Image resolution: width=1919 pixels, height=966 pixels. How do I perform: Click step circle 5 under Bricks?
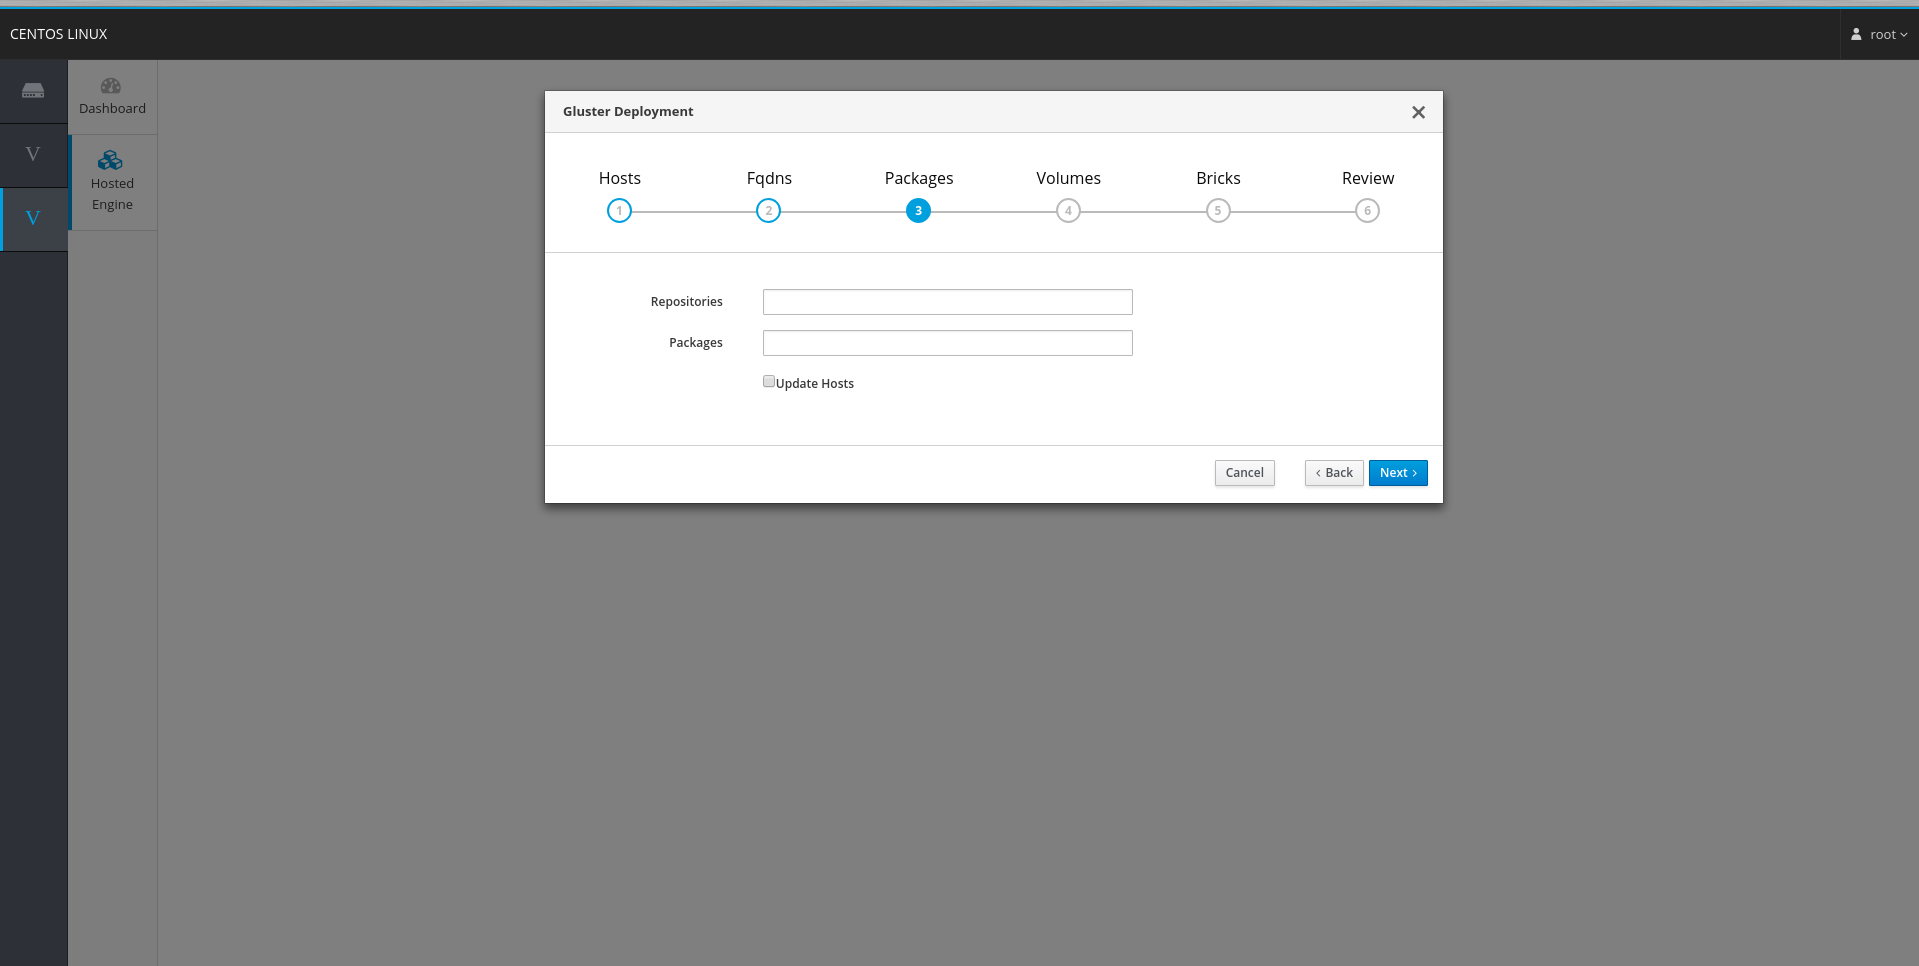pos(1217,210)
